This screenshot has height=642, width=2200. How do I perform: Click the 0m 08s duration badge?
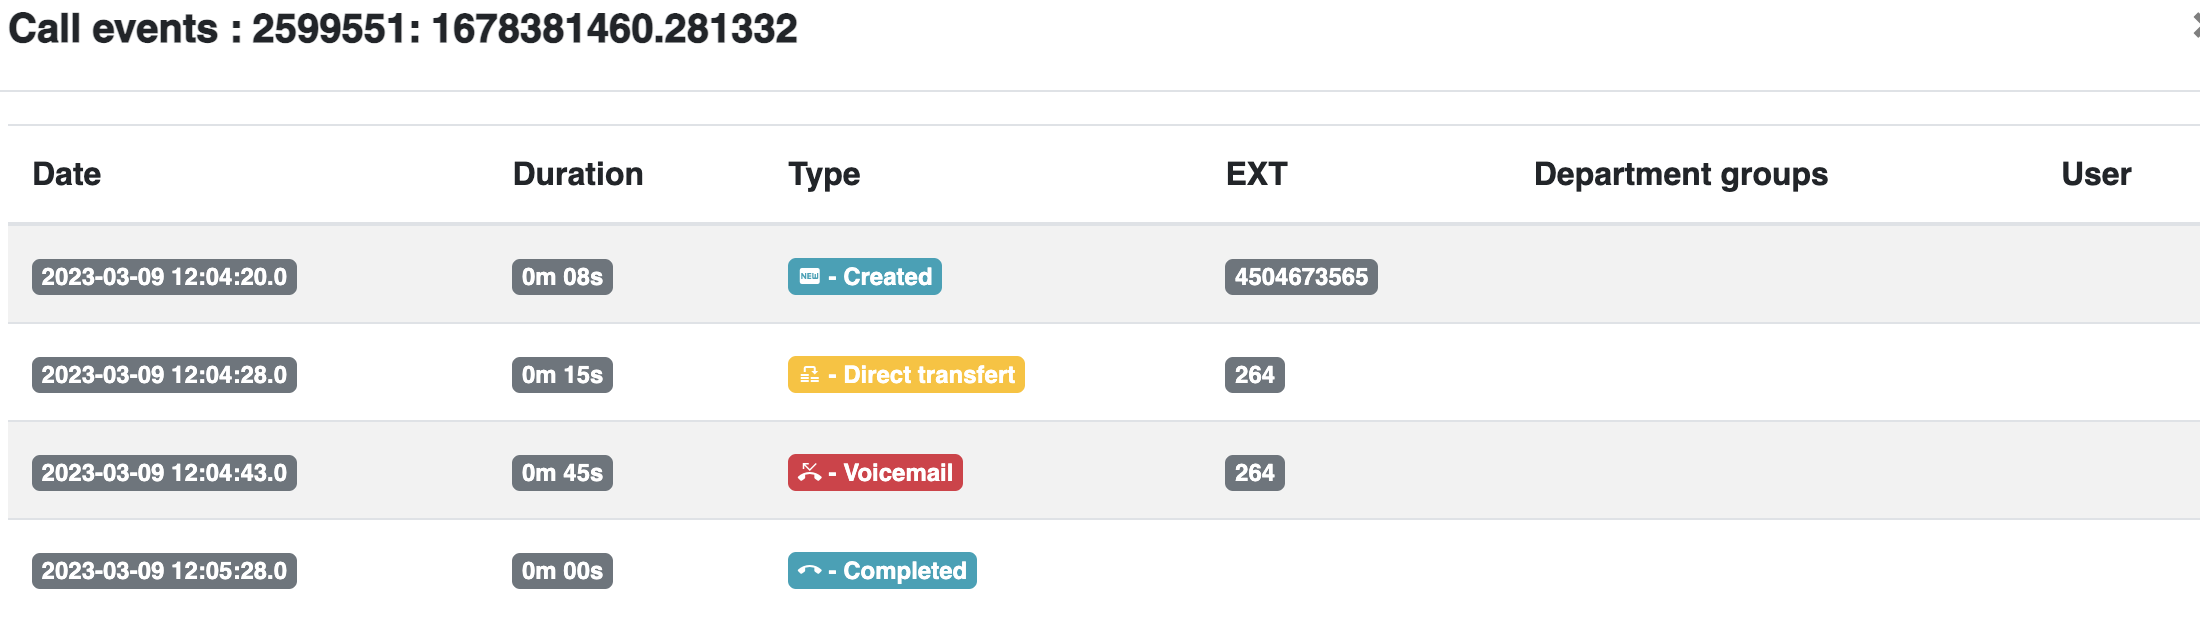point(562,277)
